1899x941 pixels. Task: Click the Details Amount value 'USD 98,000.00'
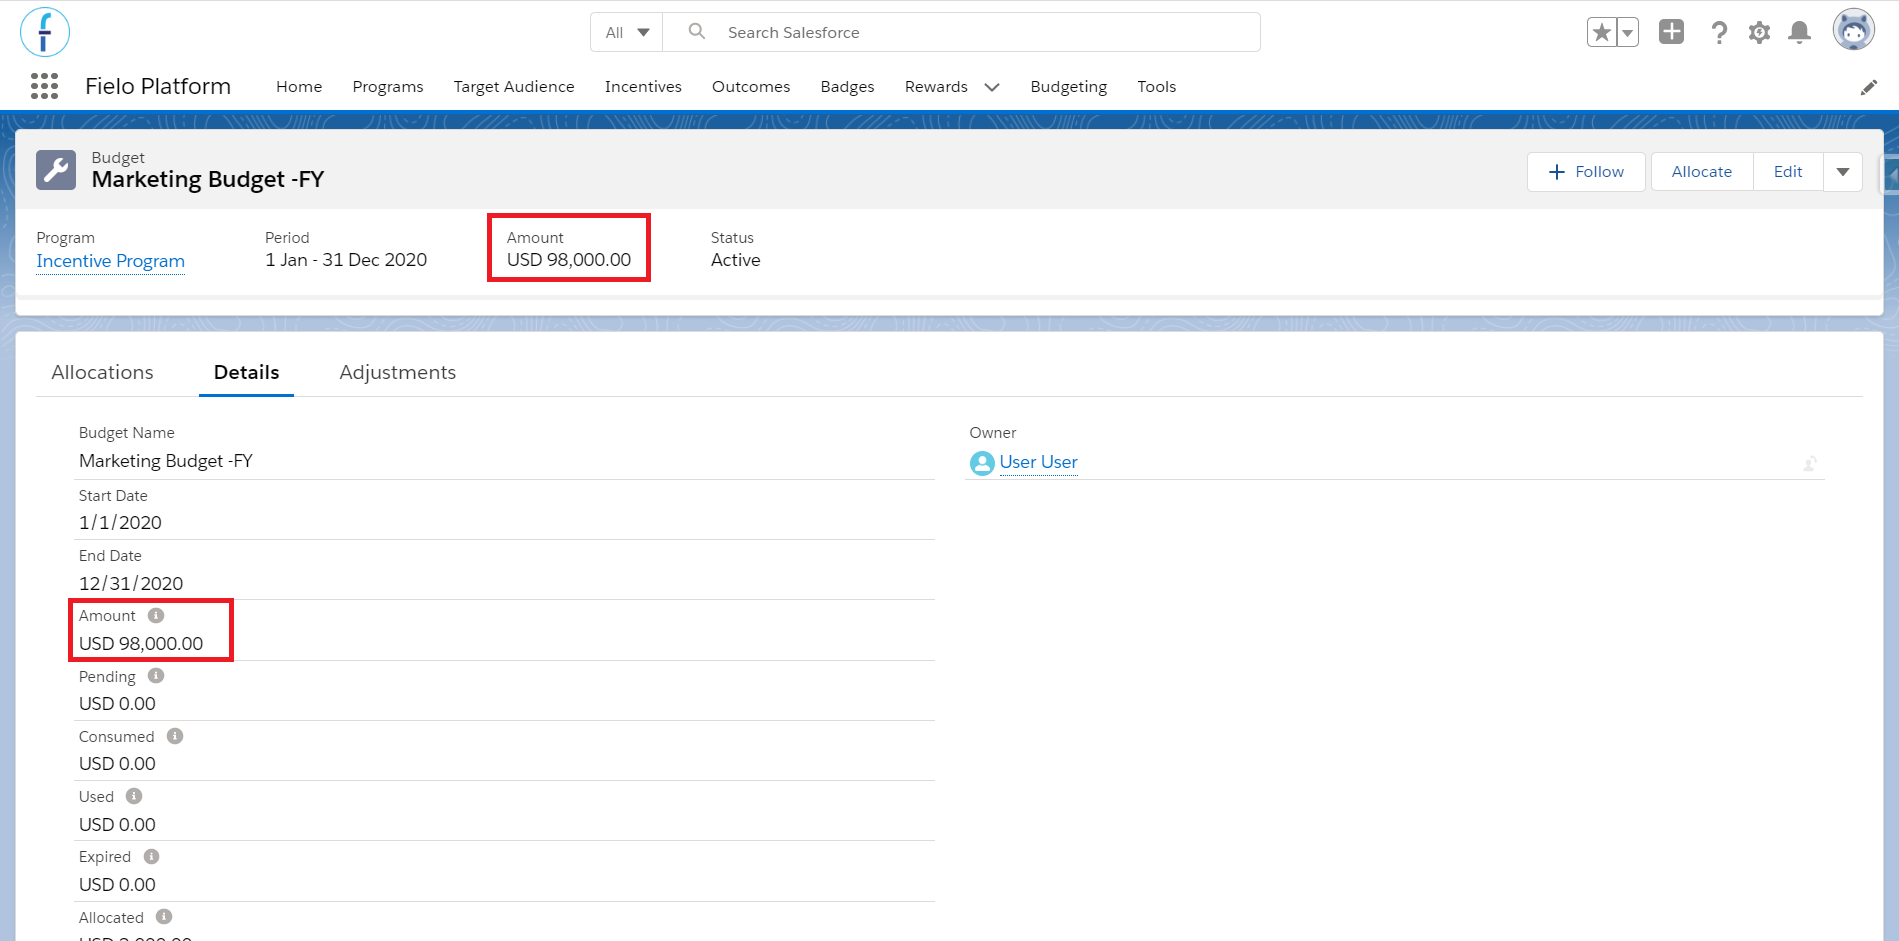point(141,644)
